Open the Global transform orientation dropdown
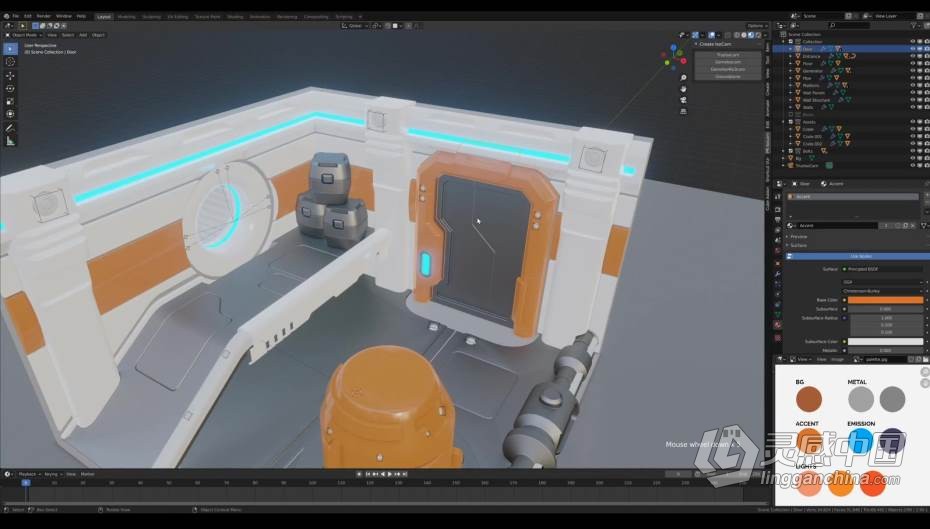 (355, 26)
